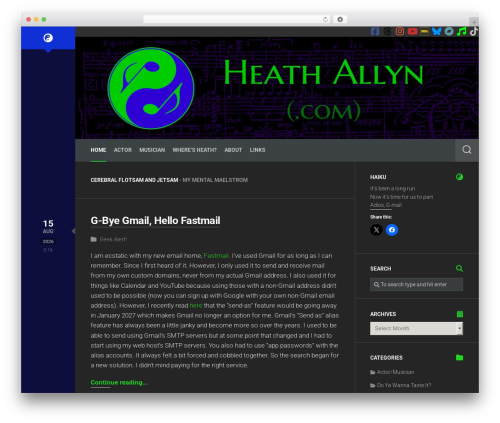The width and height of the screenshot is (500, 423).
Task: Open Actor/Musician category link
Action: click(395, 372)
